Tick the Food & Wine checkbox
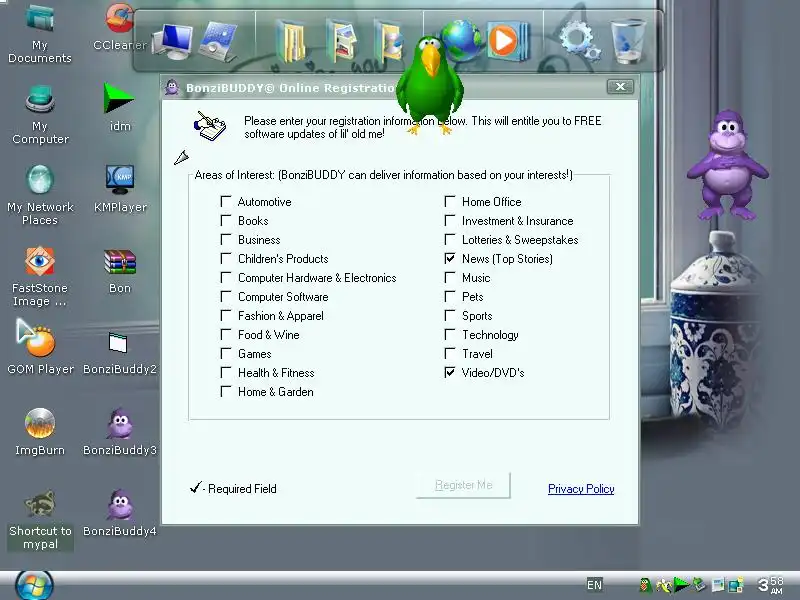The height and width of the screenshot is (600, 800). 226,335
